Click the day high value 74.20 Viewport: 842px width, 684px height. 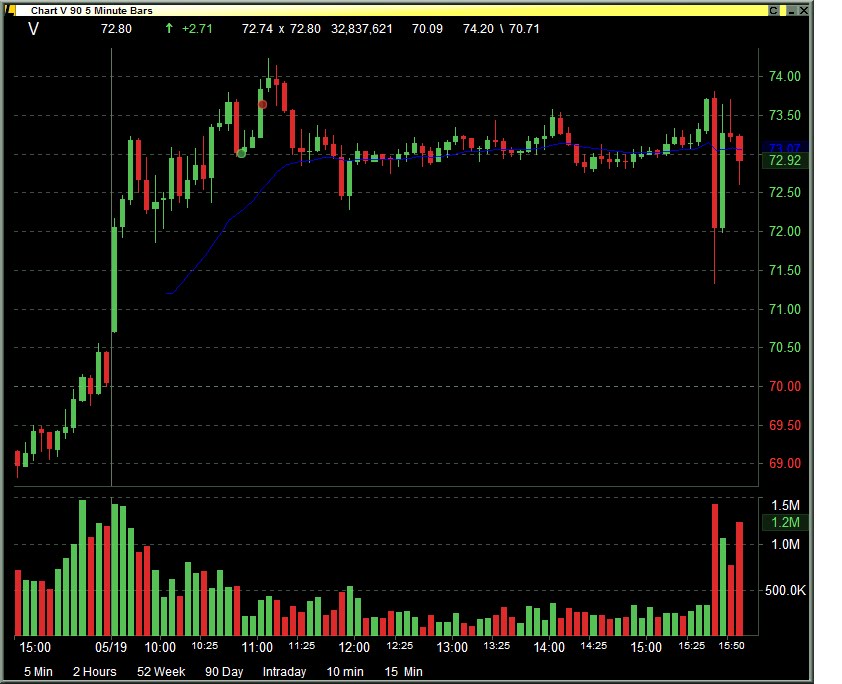click(478, 29)
